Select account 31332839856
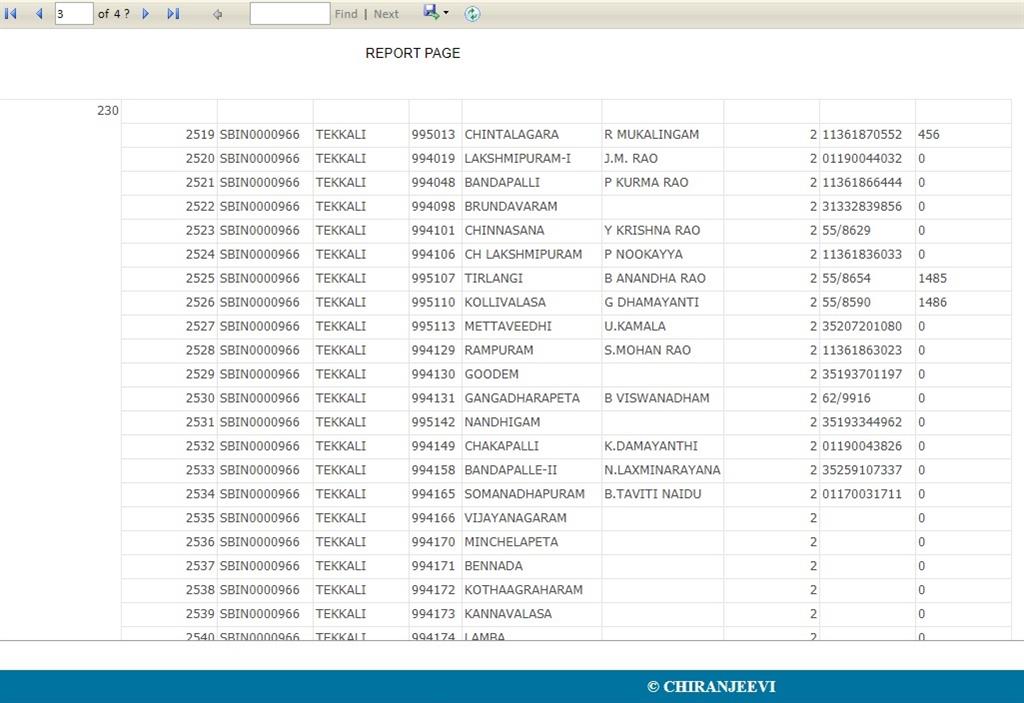 click(x=861, y=206)
